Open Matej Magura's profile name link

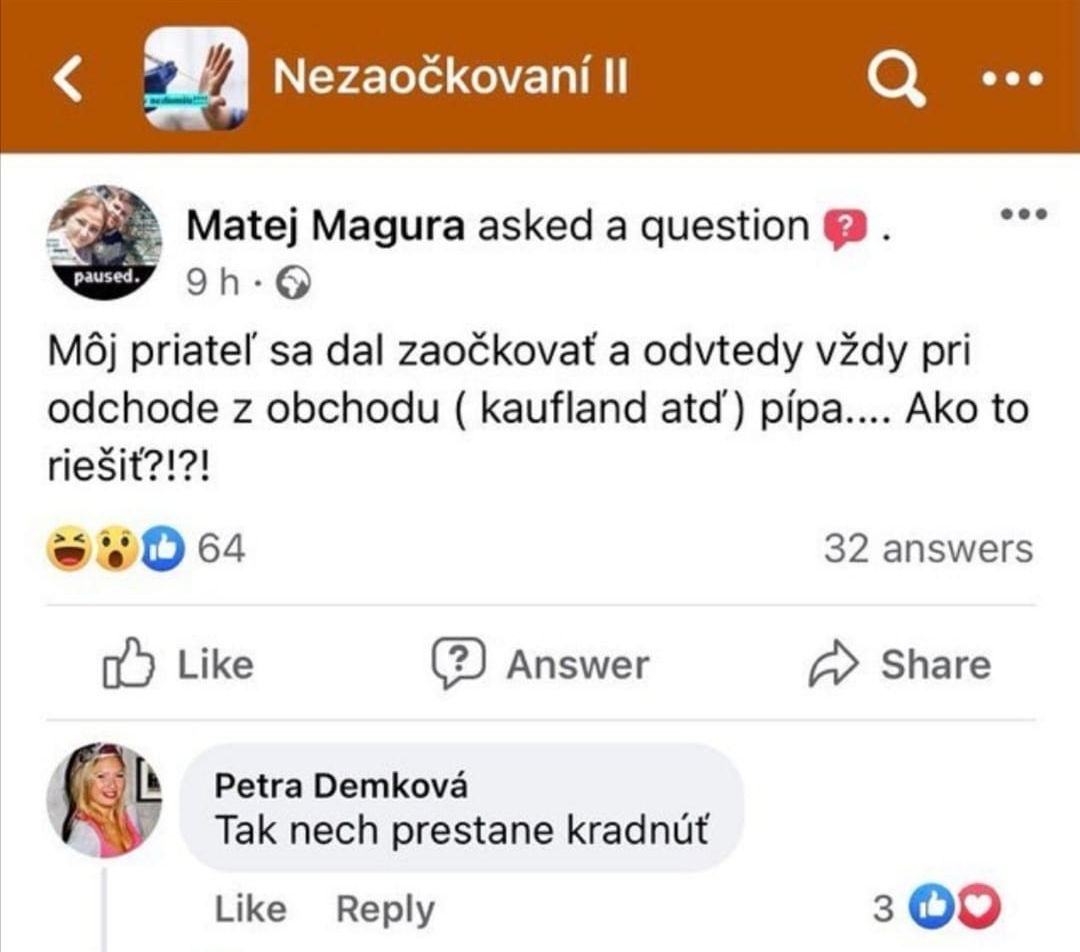click(326, 228)
